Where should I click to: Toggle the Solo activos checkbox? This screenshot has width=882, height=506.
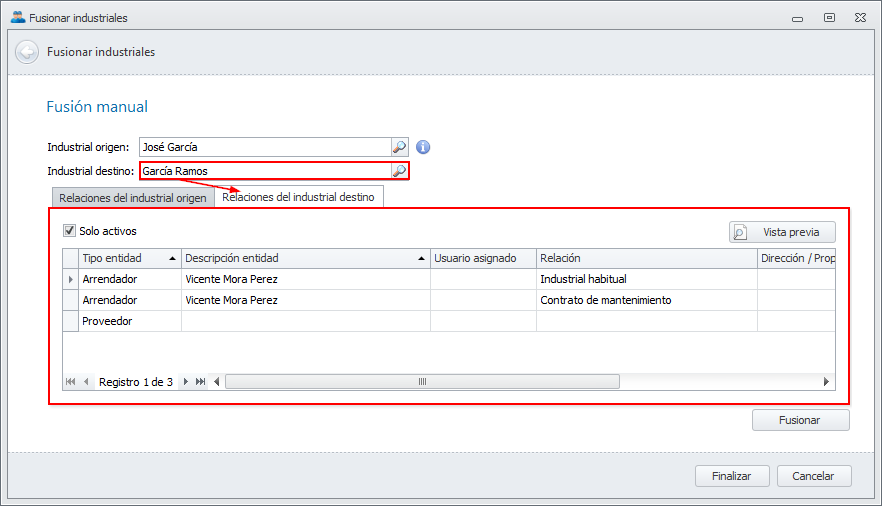[70, 231]
